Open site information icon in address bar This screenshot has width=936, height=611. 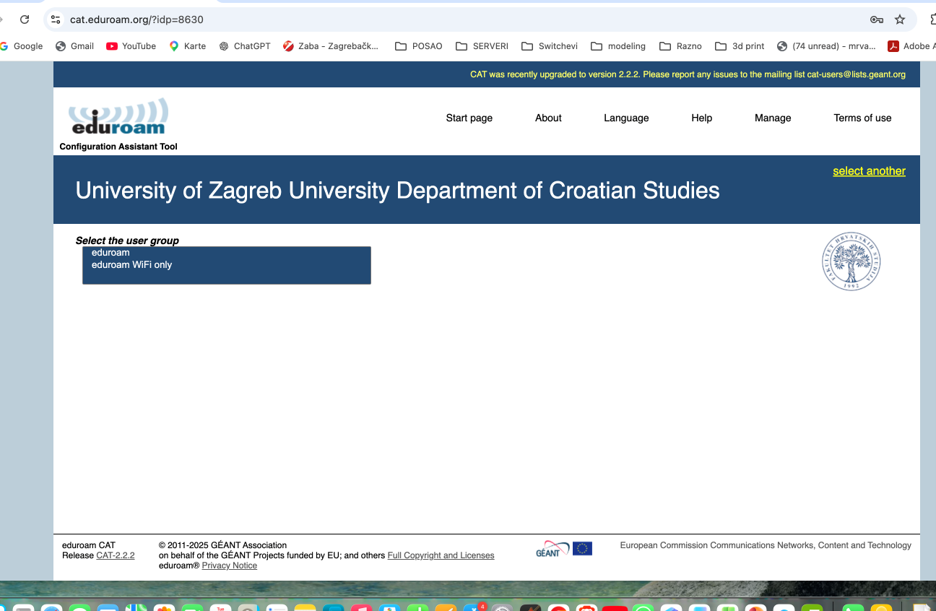click(x=56, y=20)
